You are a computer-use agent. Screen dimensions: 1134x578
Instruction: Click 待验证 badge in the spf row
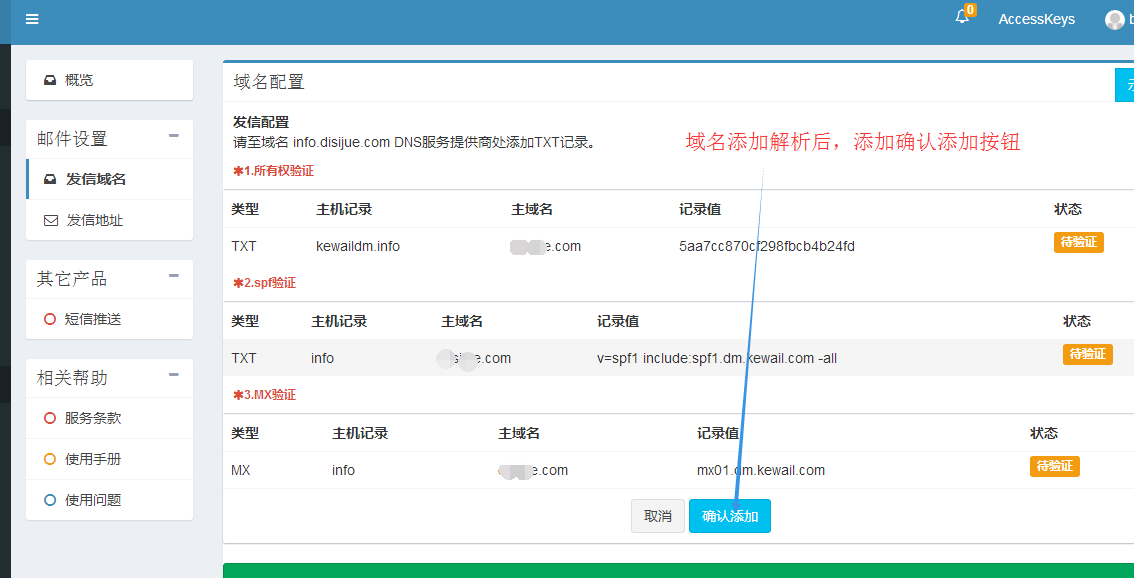[1087, 354]
